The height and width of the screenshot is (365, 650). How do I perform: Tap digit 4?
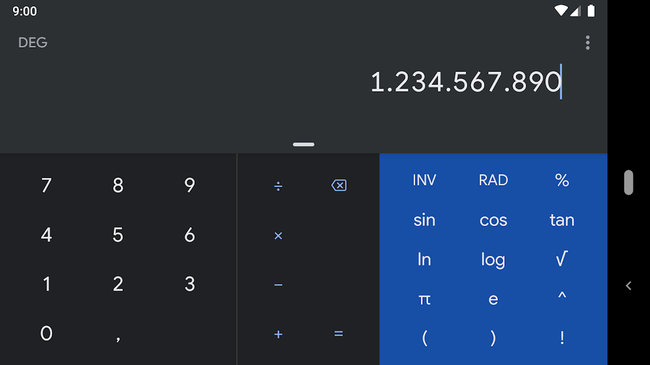(46, 235)
